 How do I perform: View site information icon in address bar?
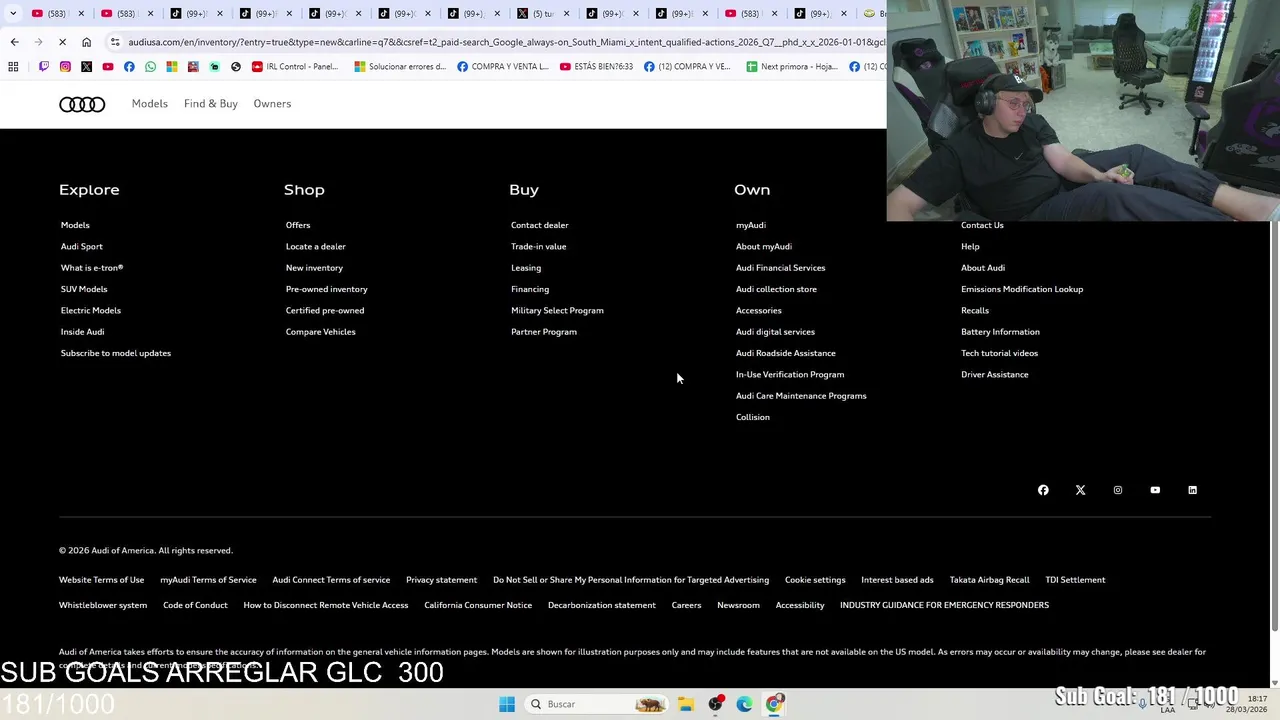tap(115, 42)
